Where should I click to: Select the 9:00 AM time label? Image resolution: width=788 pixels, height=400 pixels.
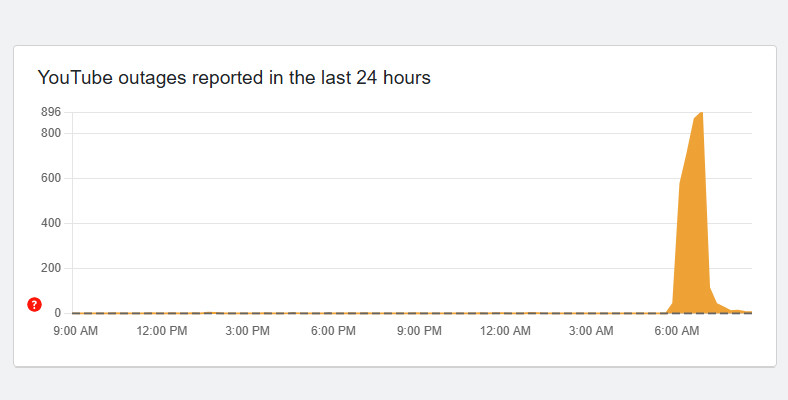[75, 332]
